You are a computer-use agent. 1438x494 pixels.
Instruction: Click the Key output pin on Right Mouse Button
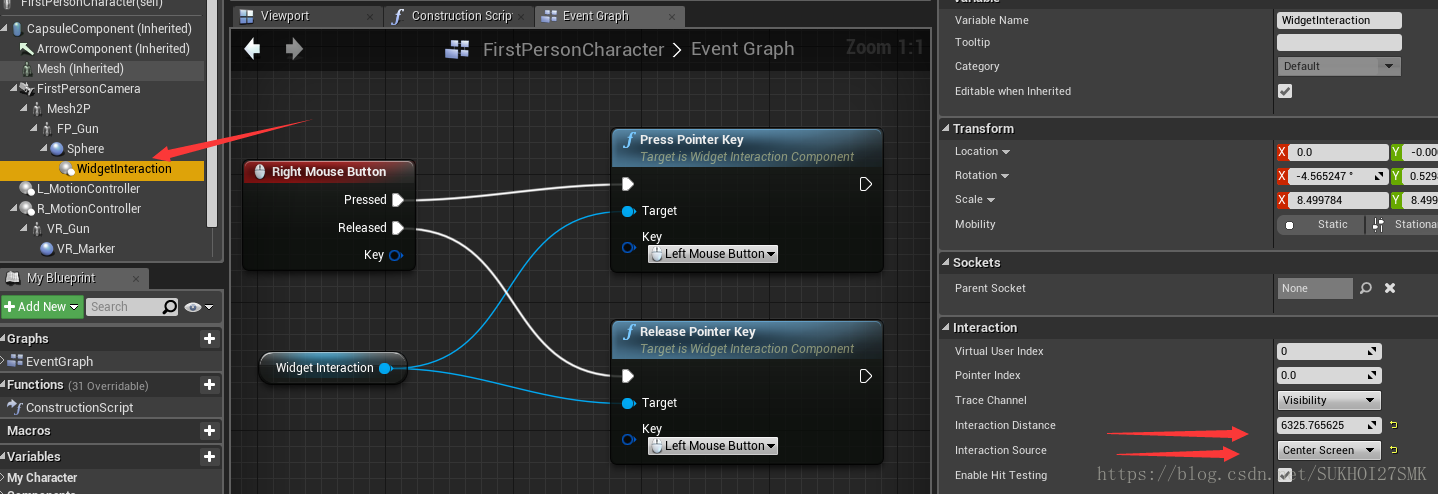395,255
